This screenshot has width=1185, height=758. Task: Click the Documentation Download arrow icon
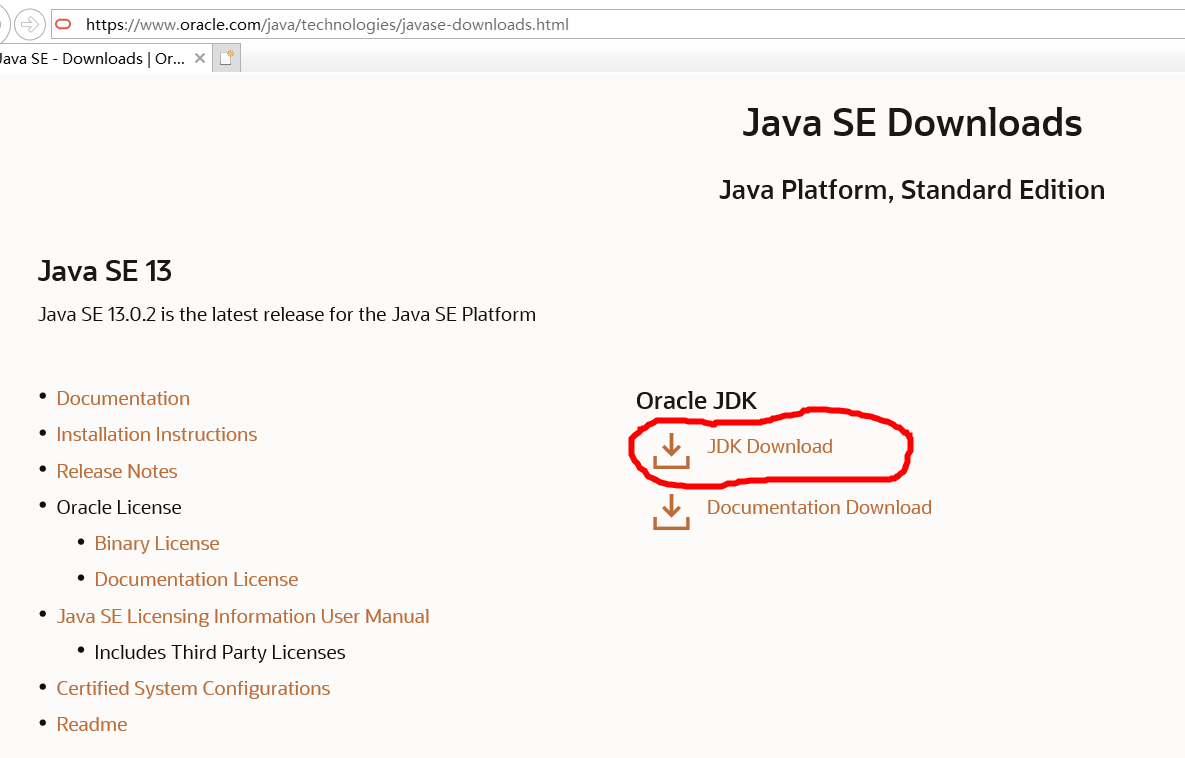[671, 512]
